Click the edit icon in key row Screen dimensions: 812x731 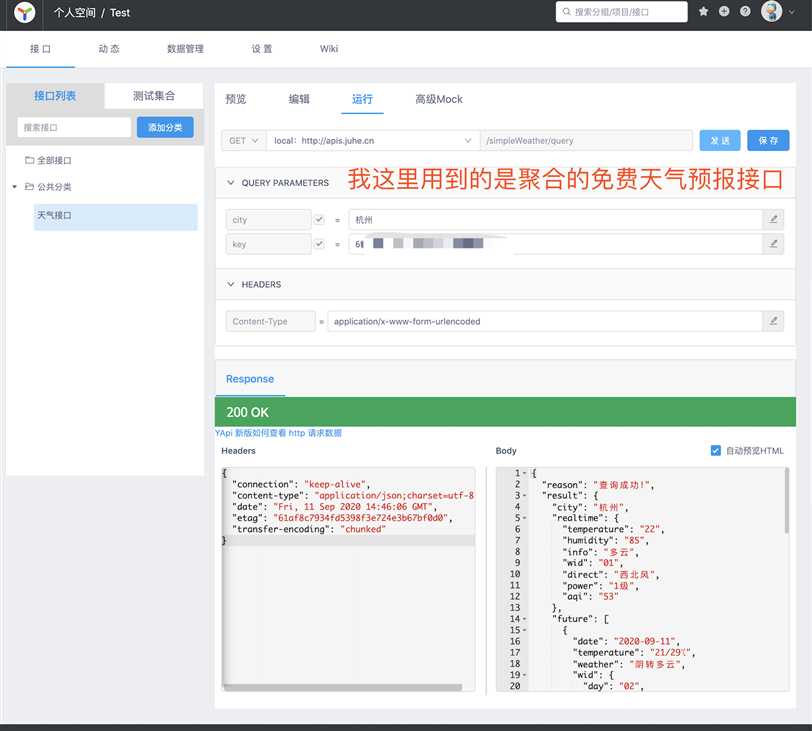click(x=773, y=244)
